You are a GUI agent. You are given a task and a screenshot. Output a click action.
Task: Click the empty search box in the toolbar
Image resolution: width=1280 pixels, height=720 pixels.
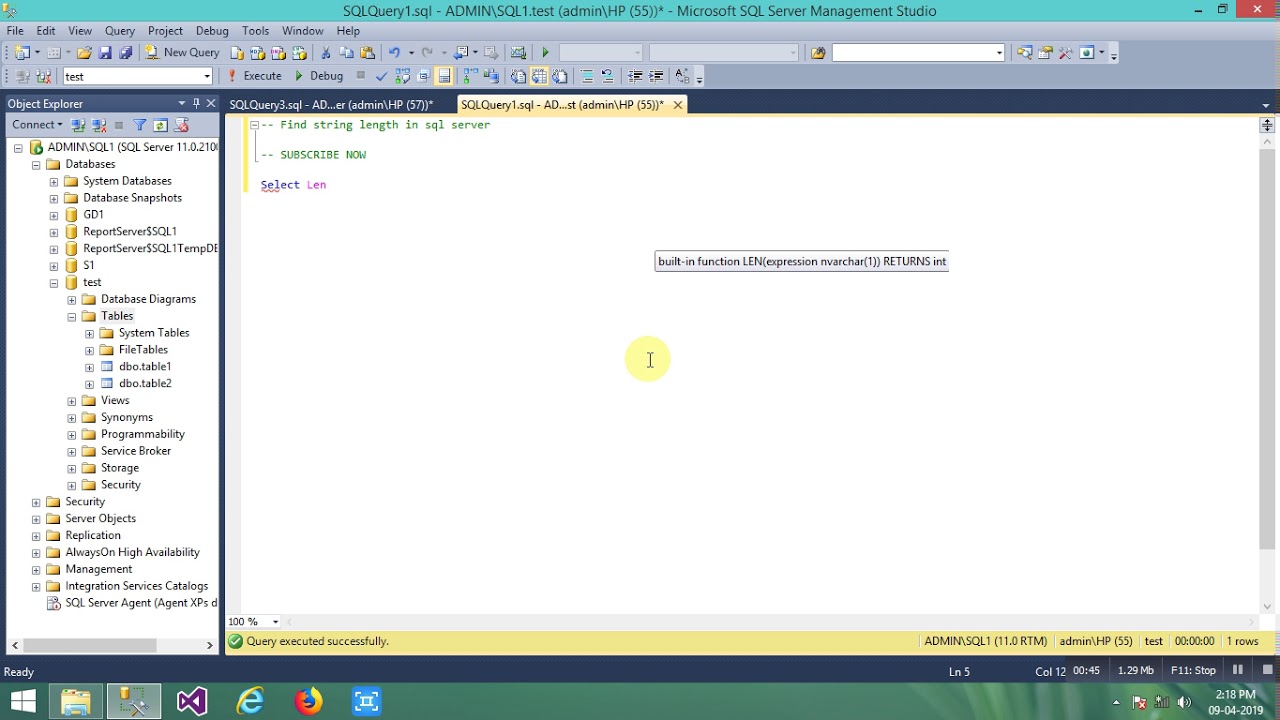(918, 53)
